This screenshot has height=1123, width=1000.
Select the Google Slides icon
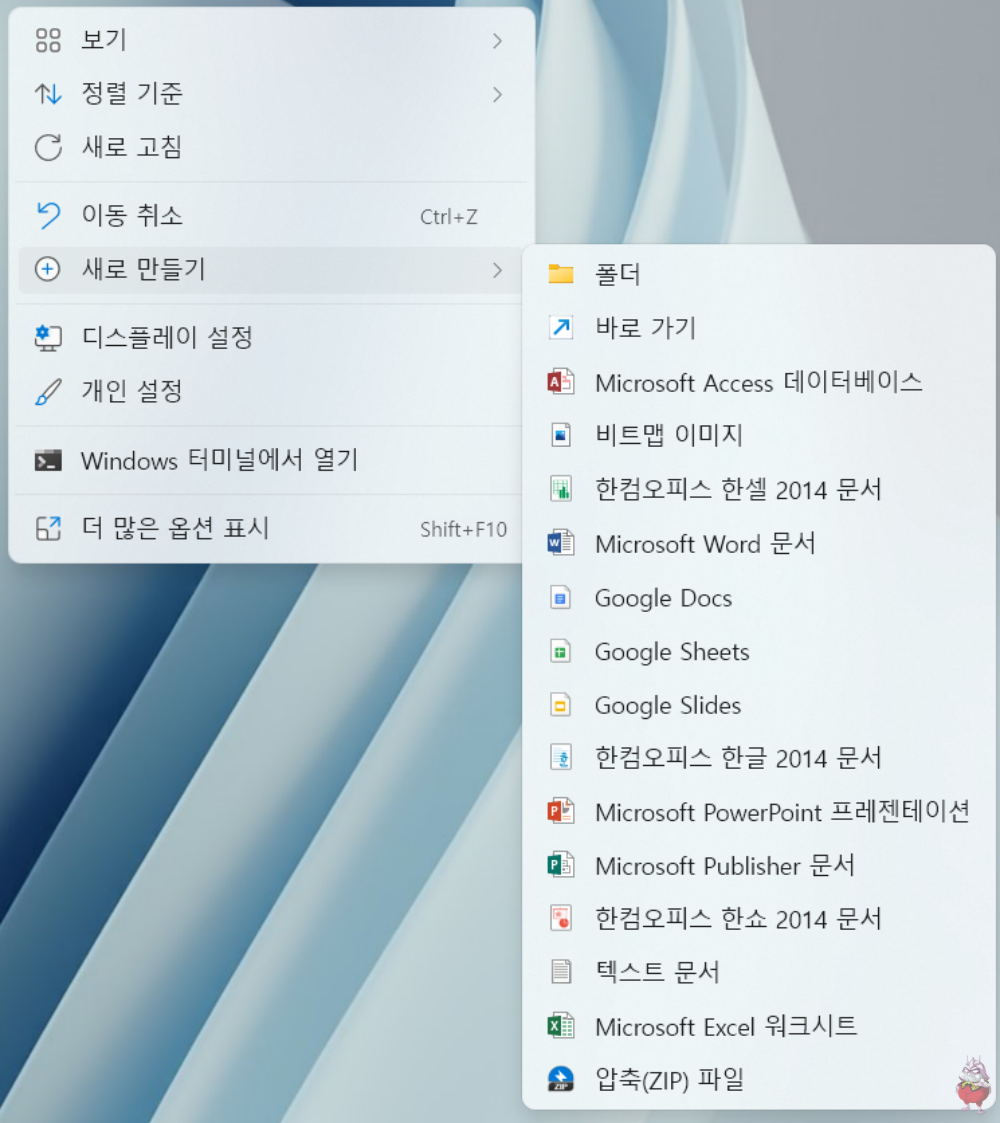(560, 705)
